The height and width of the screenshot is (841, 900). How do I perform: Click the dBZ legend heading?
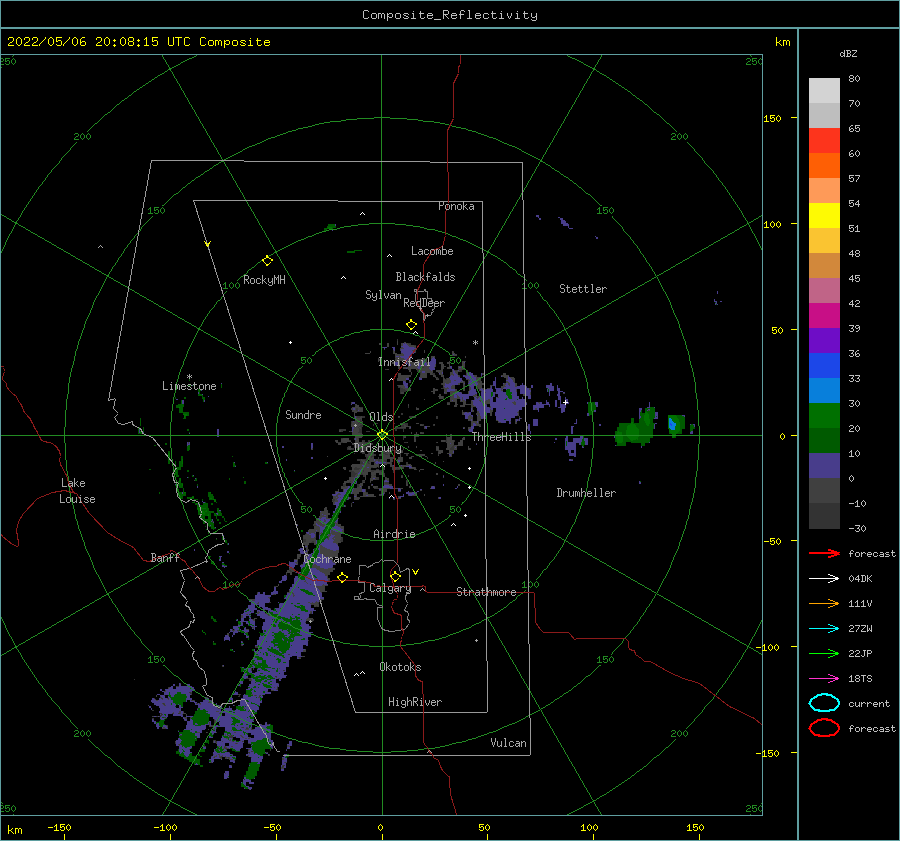click(x=848, y=54)
